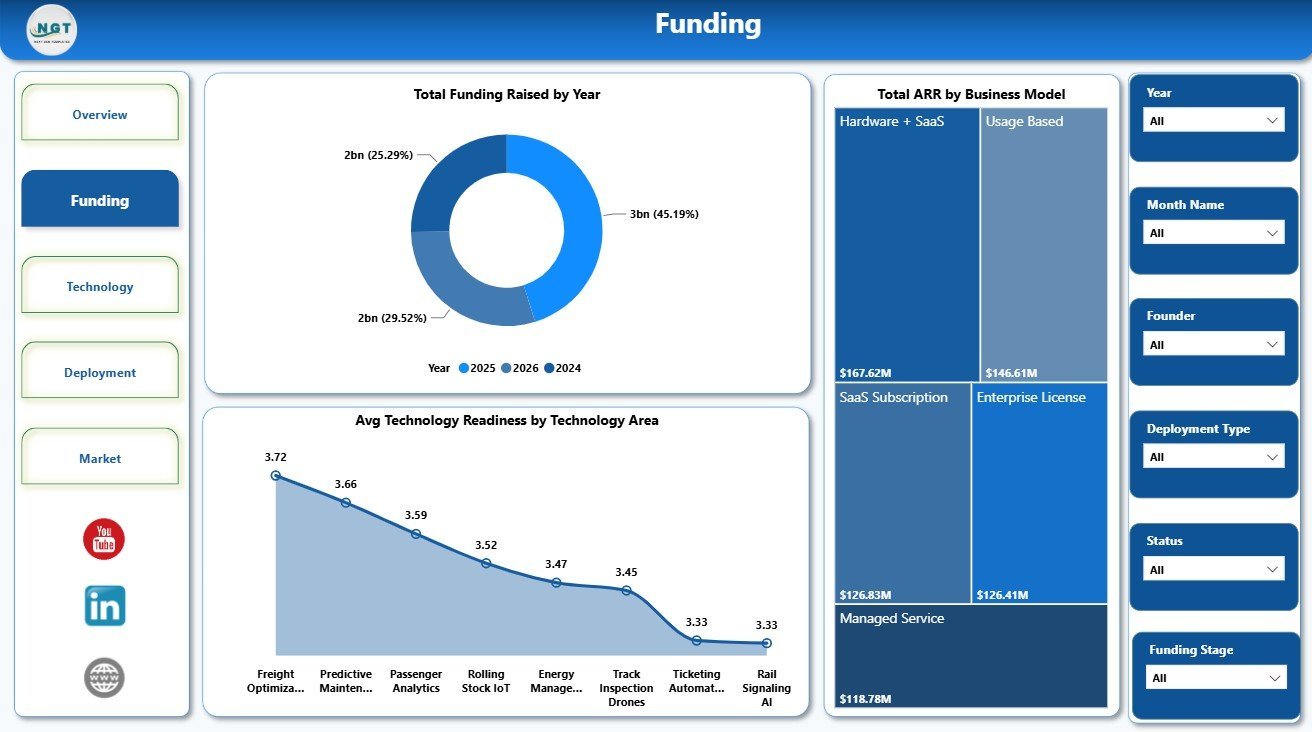Screen dimensions: 1312x732
Task: Select the Hardware + SaaS treemap tile
Action: click(x=907, y=245)
